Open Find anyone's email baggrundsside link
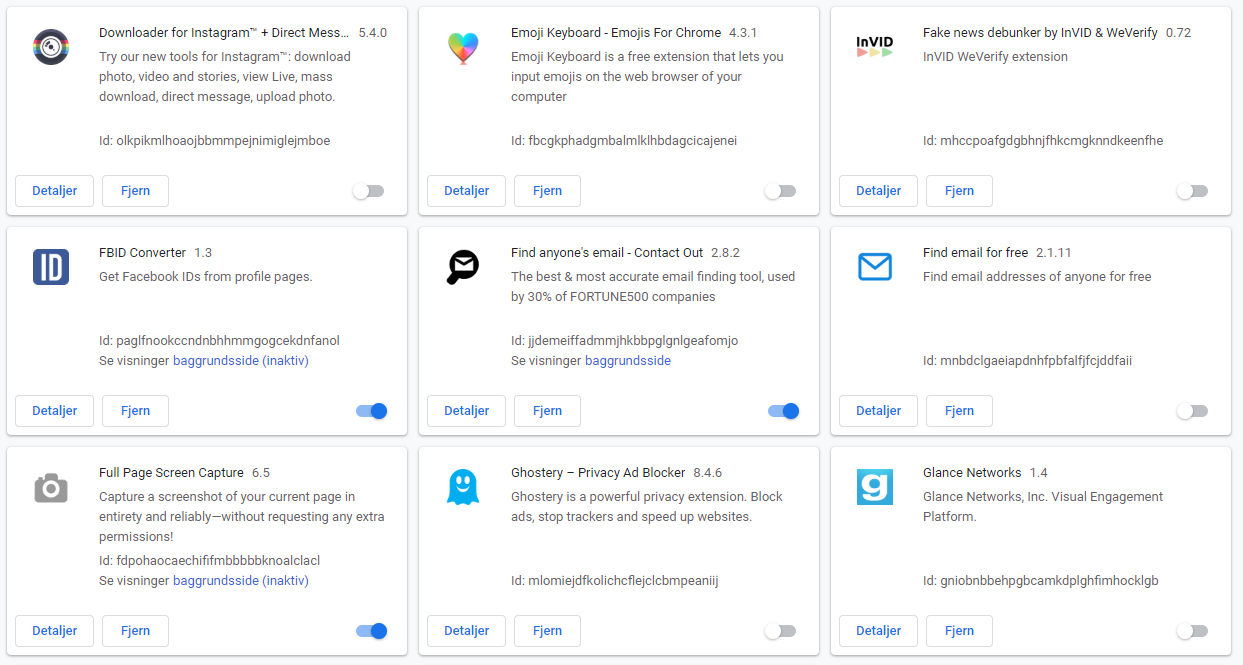This screenshot has width=1243, height=665. [x=628, y=361]
